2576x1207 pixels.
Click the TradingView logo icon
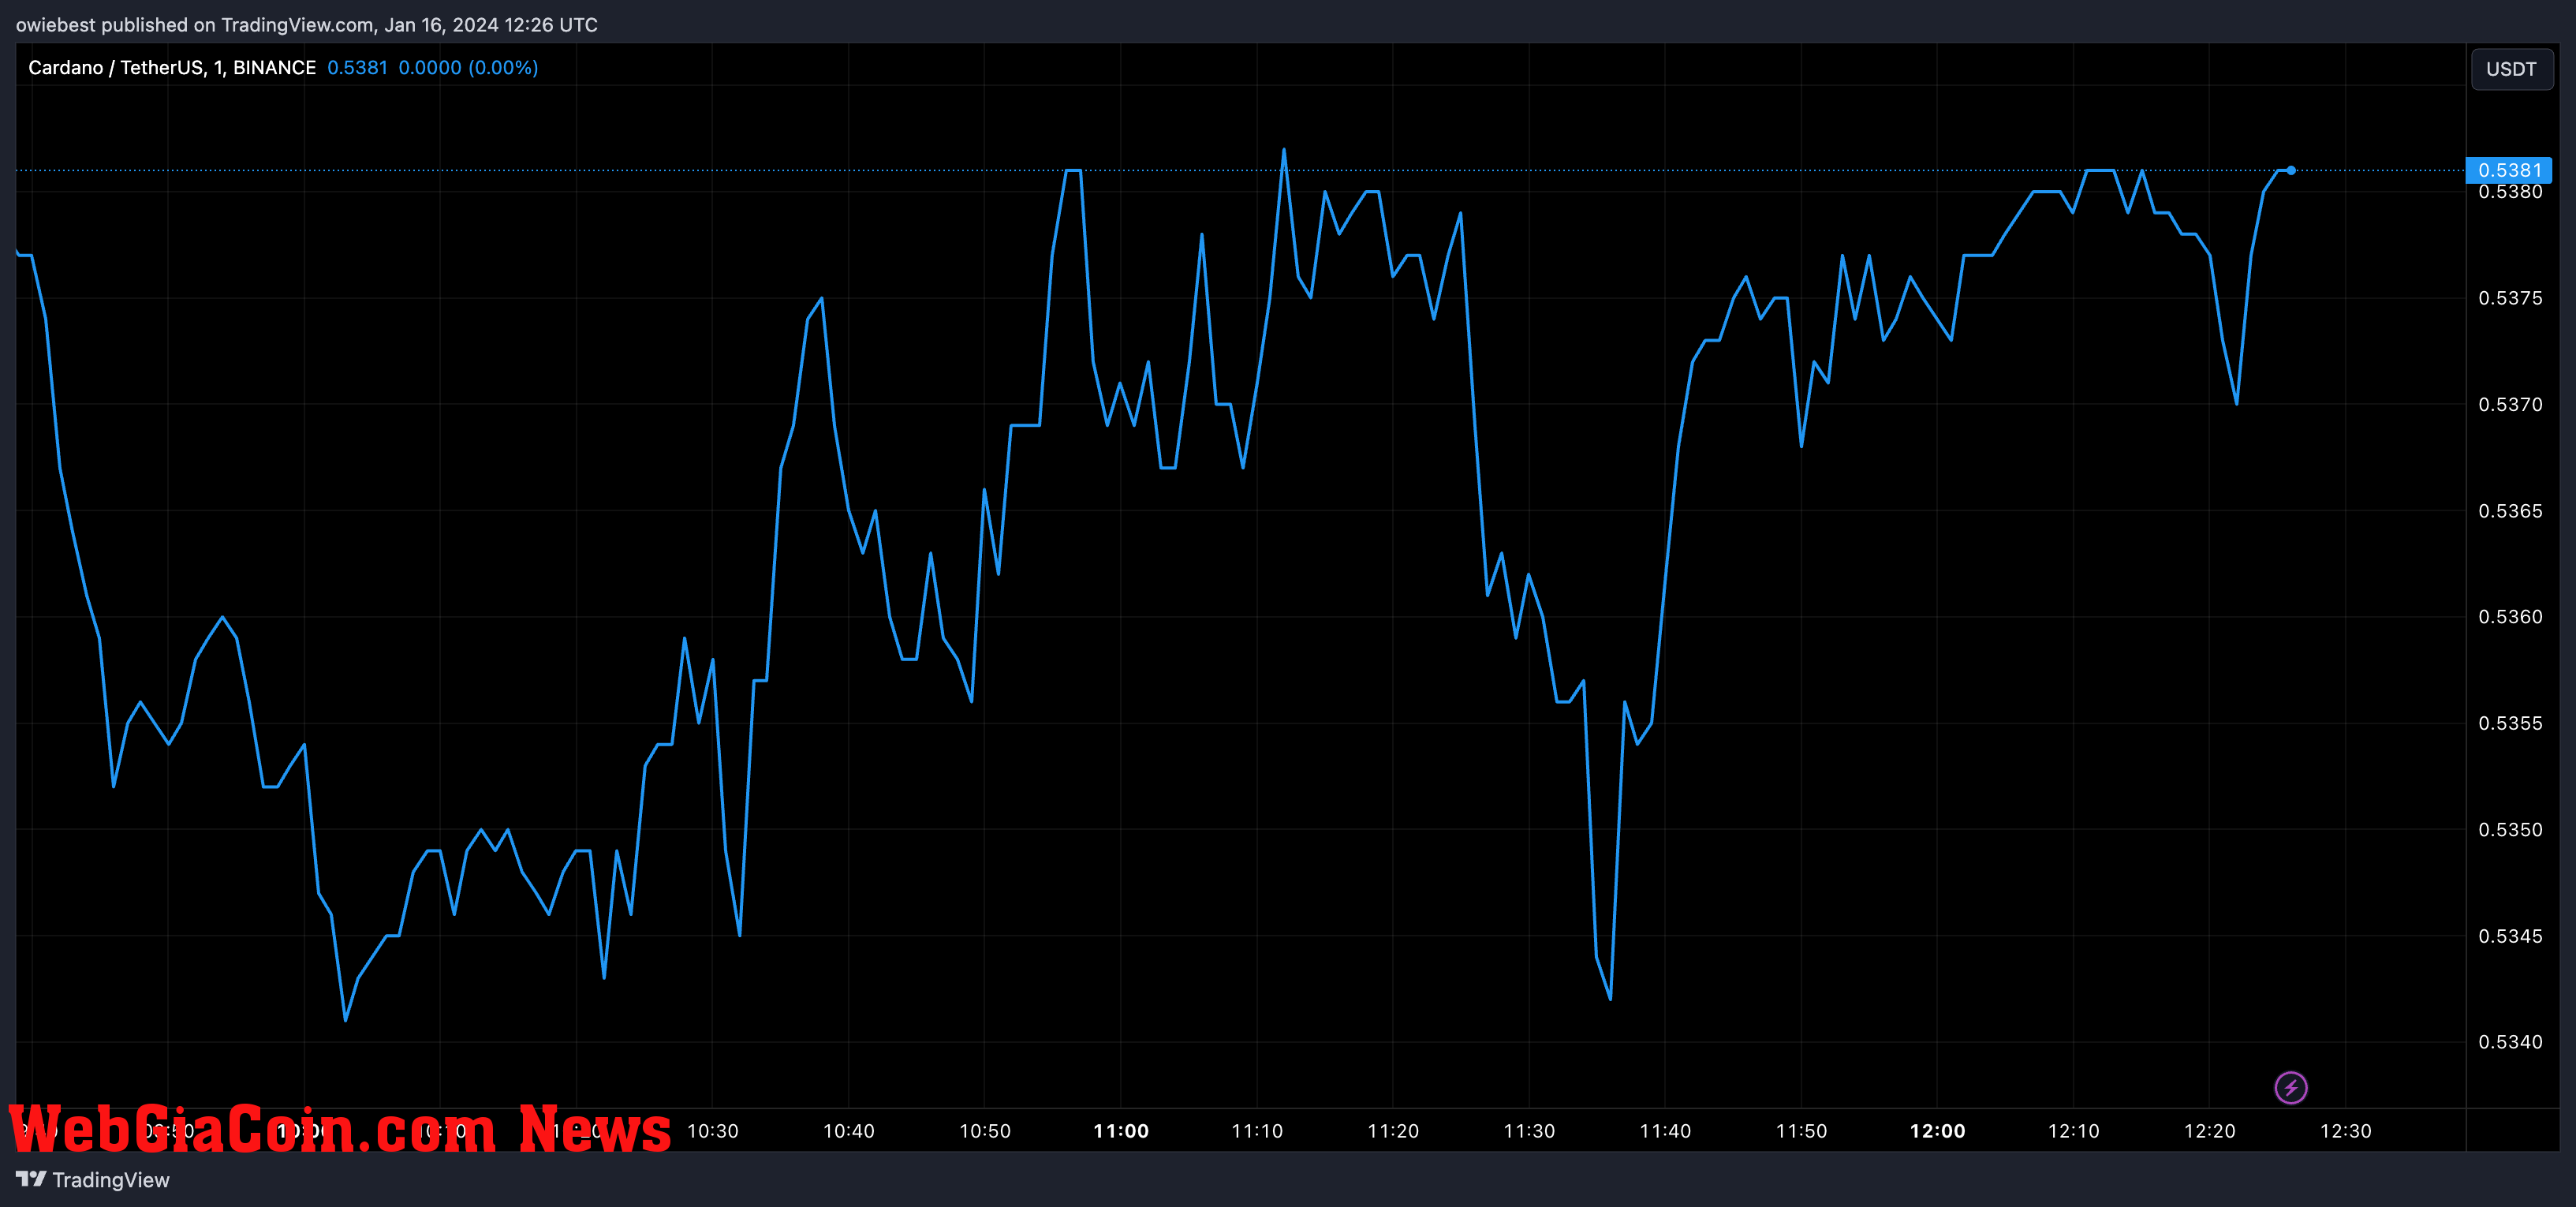[x=31, y=1179]
